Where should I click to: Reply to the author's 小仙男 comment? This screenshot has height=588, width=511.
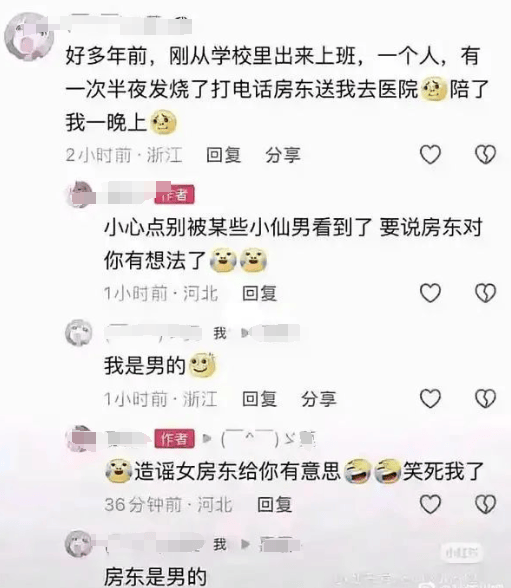259,293
